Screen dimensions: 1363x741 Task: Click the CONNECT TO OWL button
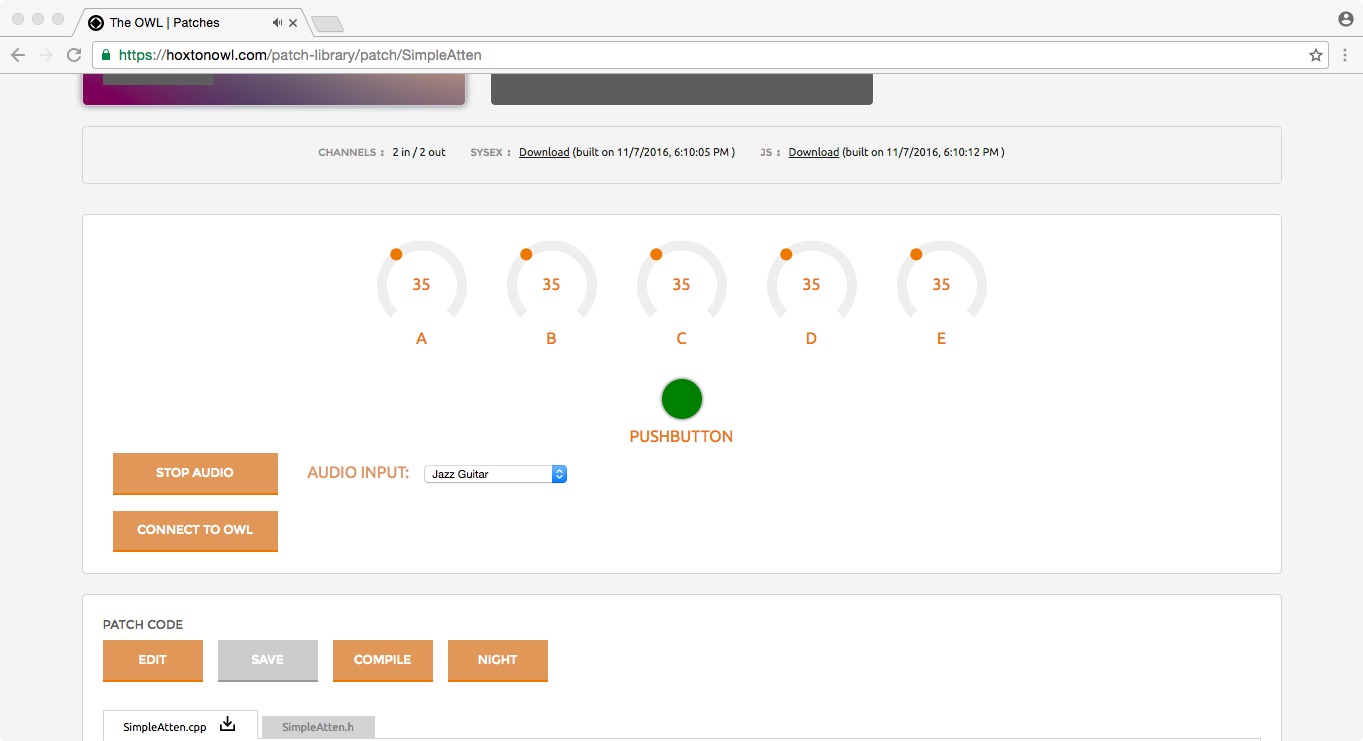pyautogui.click(x=195, y=530)
